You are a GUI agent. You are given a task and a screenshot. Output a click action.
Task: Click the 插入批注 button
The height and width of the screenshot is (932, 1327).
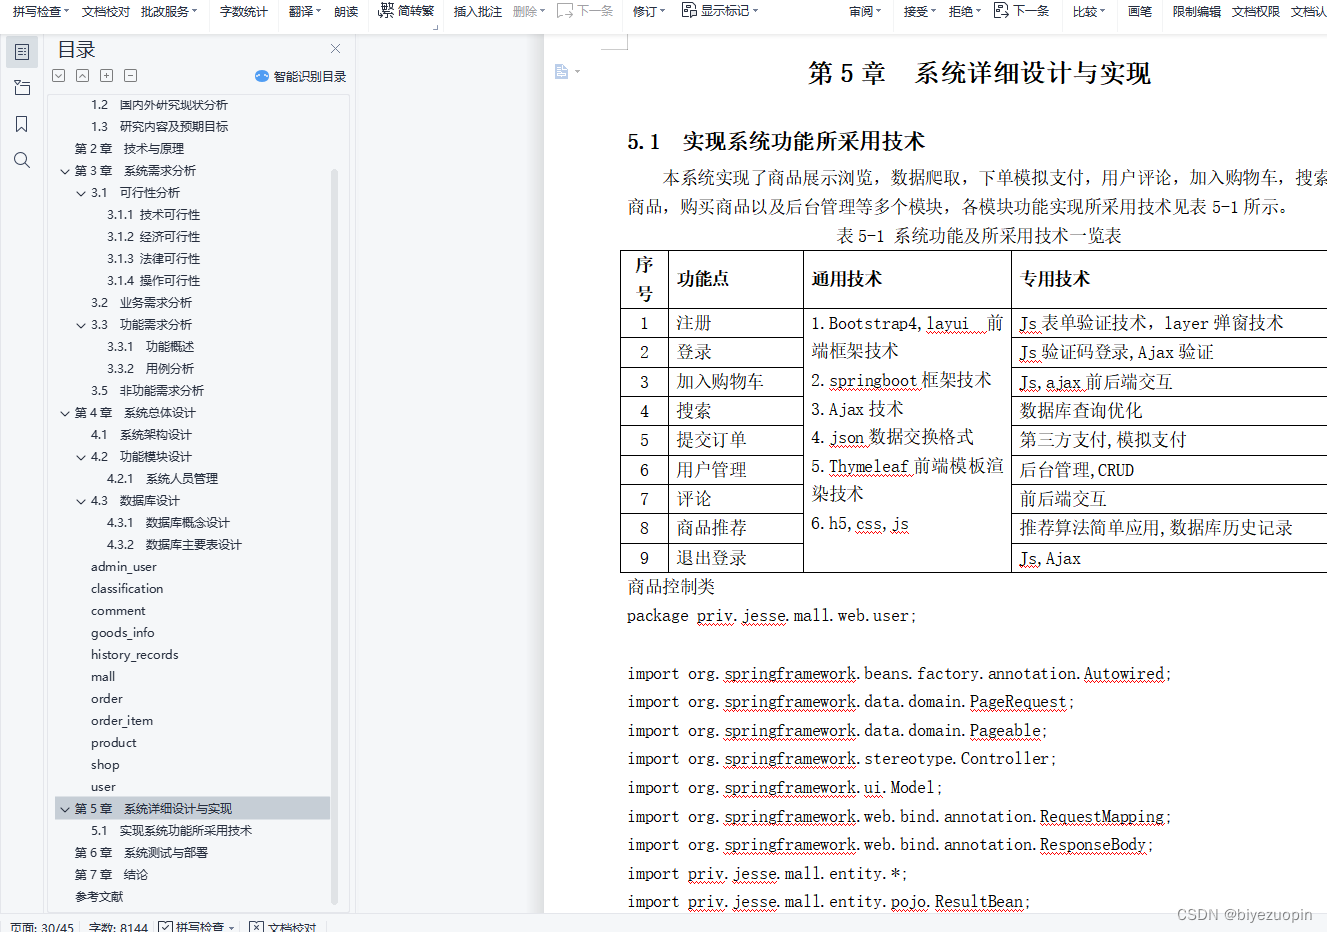pyautogui.click(x=478, y=11)
